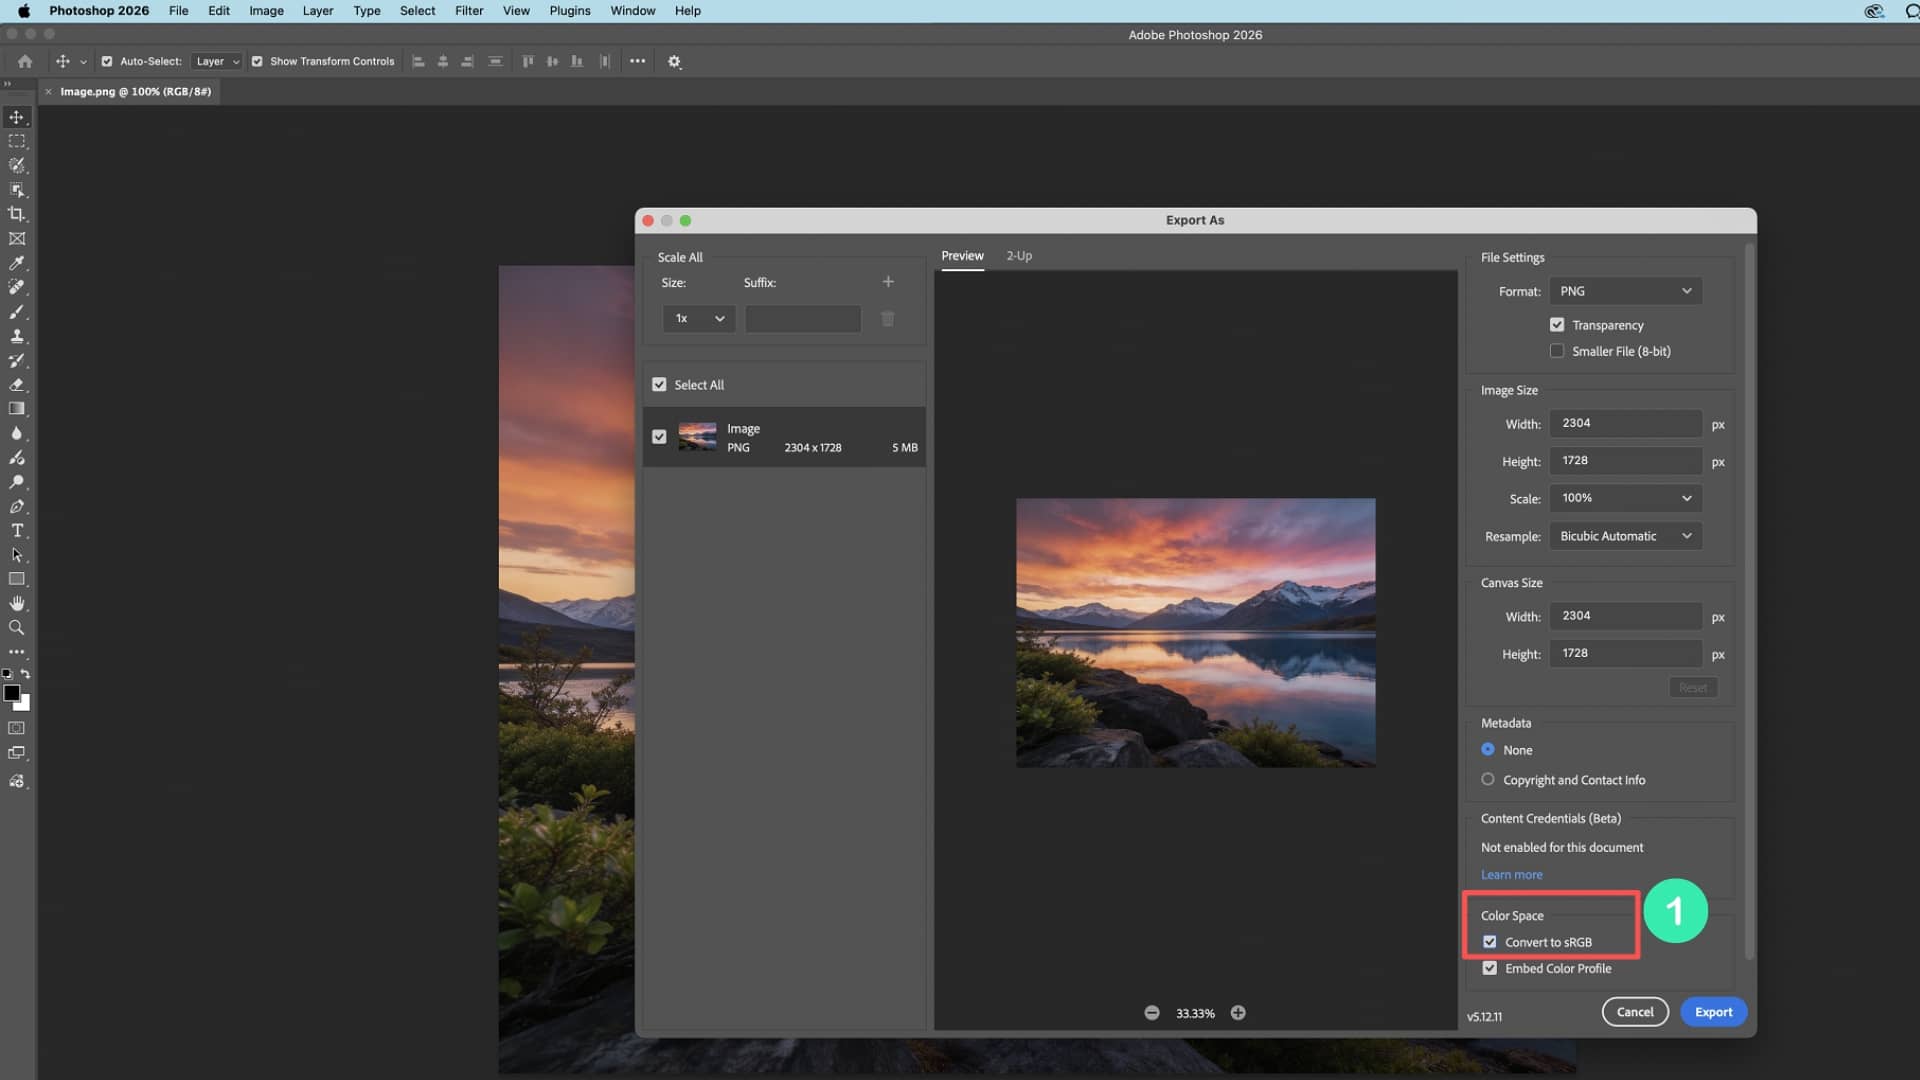The height and width of the screenshot is (1080, 1920).
Task: Select the Gradient tool
Action: [17, 409]
